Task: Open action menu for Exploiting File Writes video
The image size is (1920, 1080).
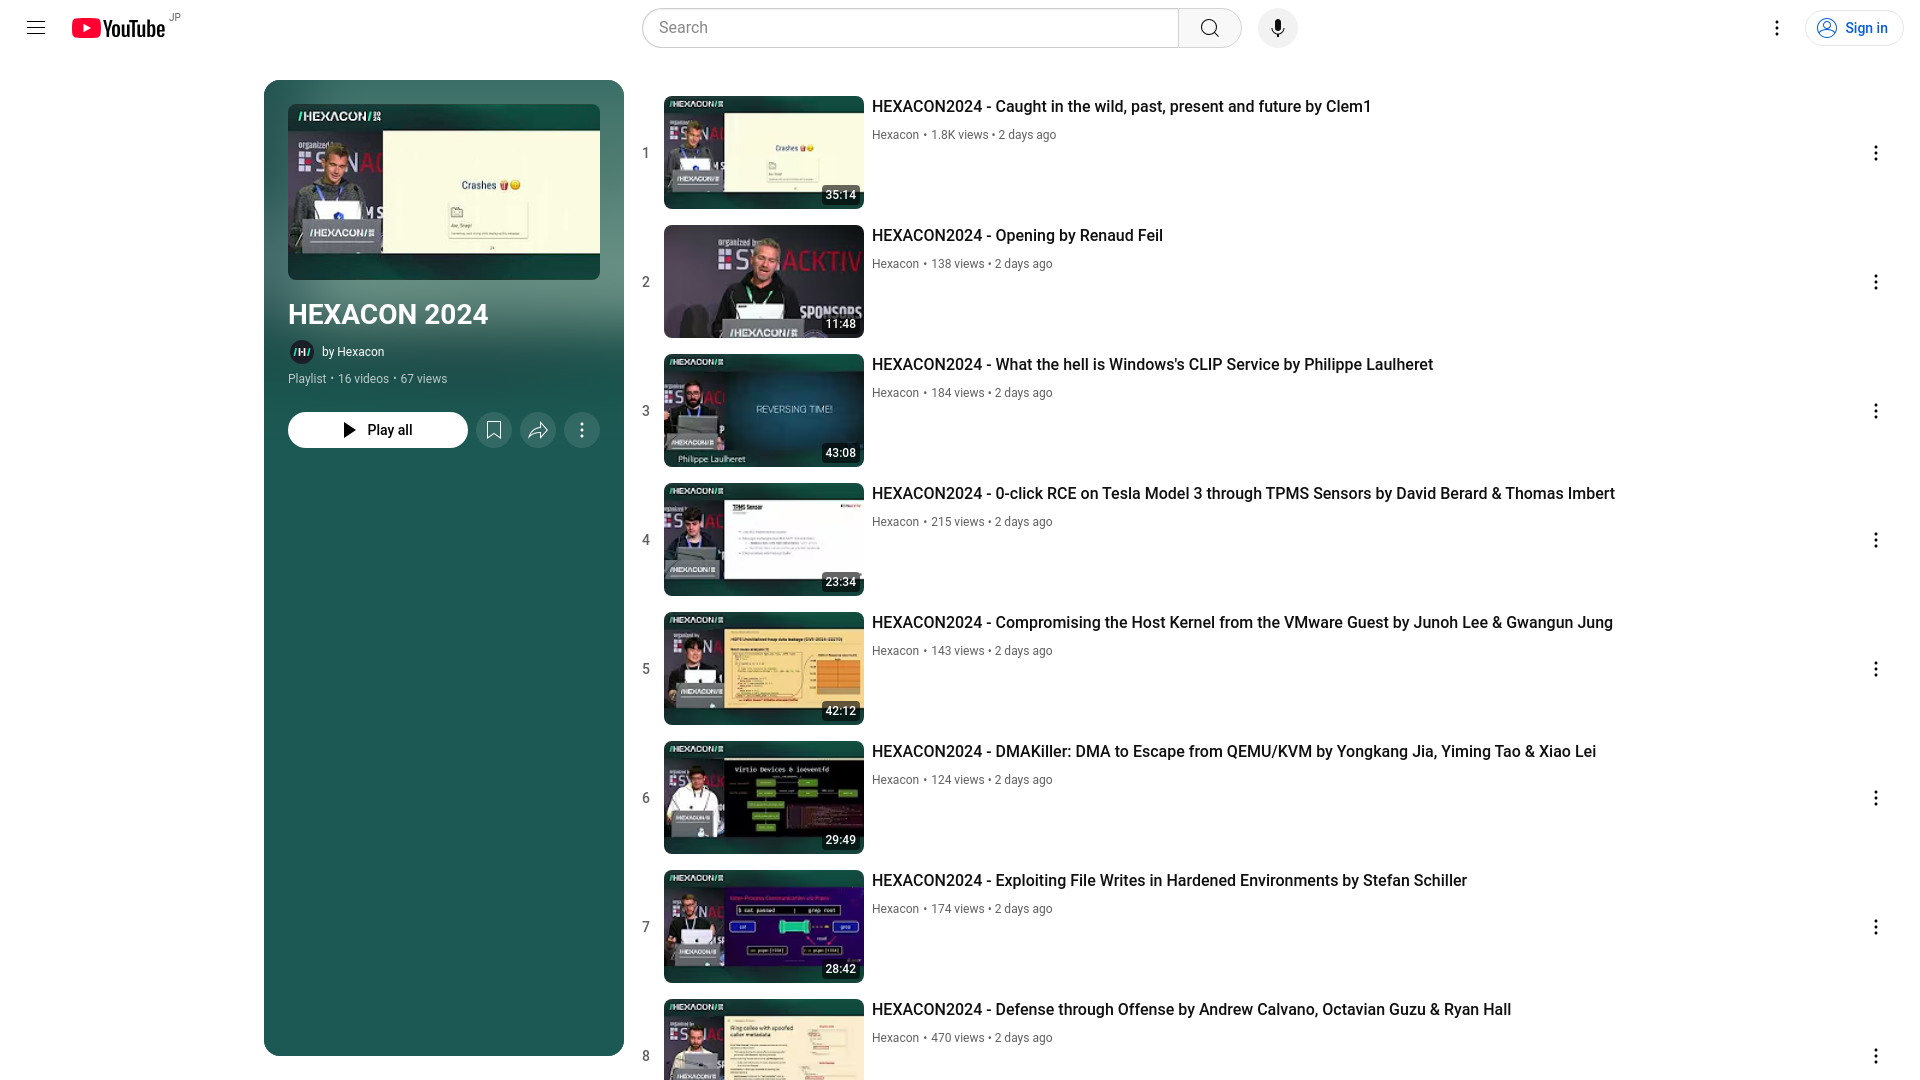Action: [1876, 927]
